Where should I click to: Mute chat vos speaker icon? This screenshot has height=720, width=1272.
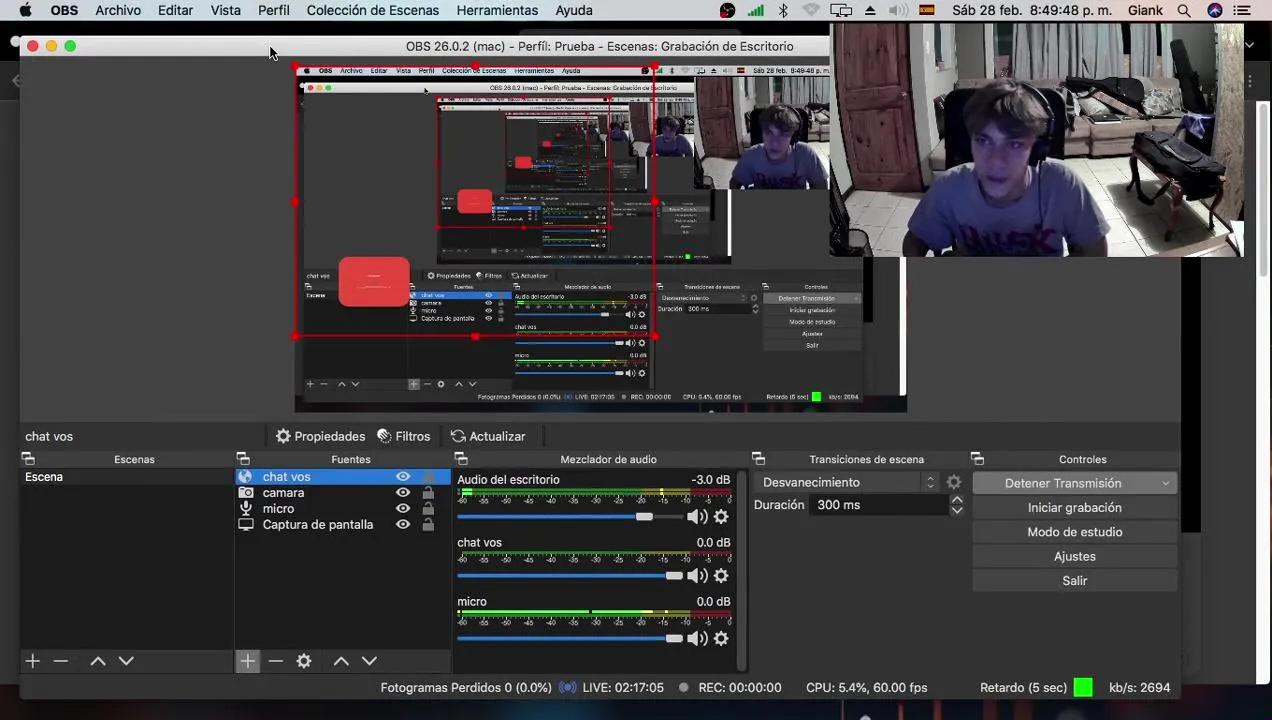[697, 576]
